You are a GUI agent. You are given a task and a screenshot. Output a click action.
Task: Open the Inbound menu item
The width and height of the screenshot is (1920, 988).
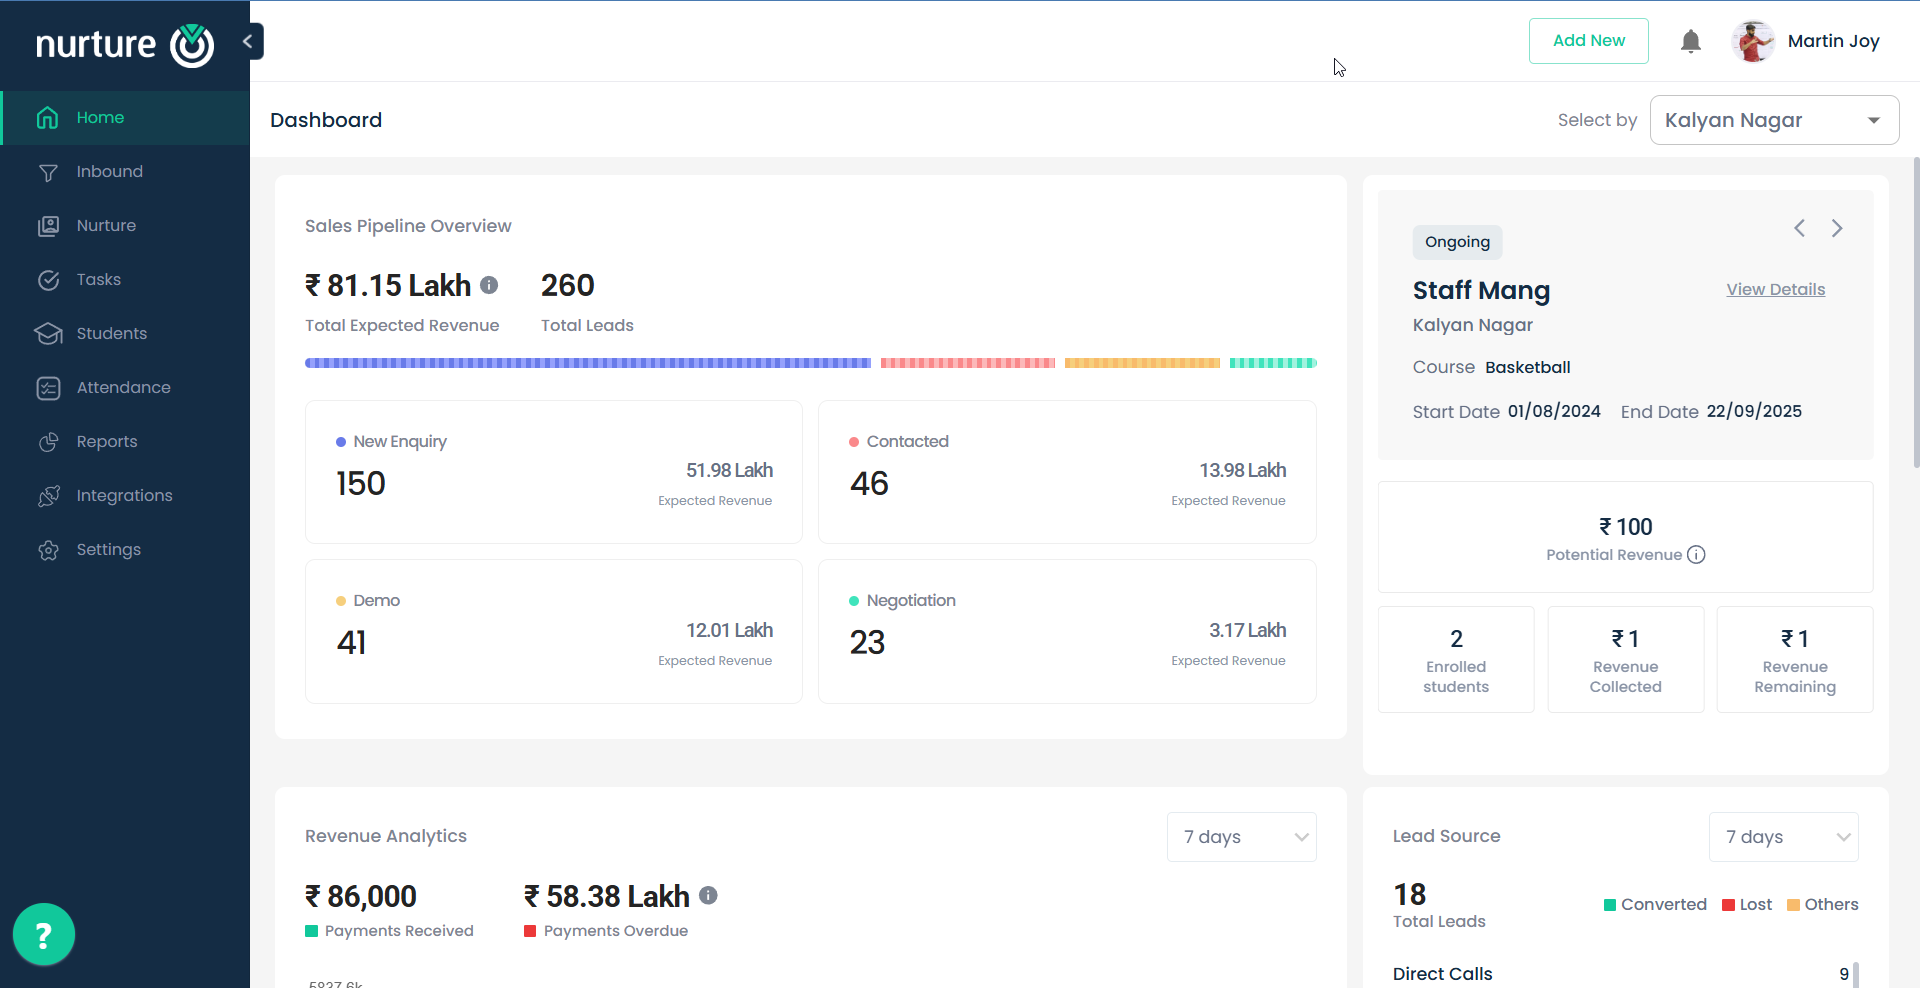(125, 172)
